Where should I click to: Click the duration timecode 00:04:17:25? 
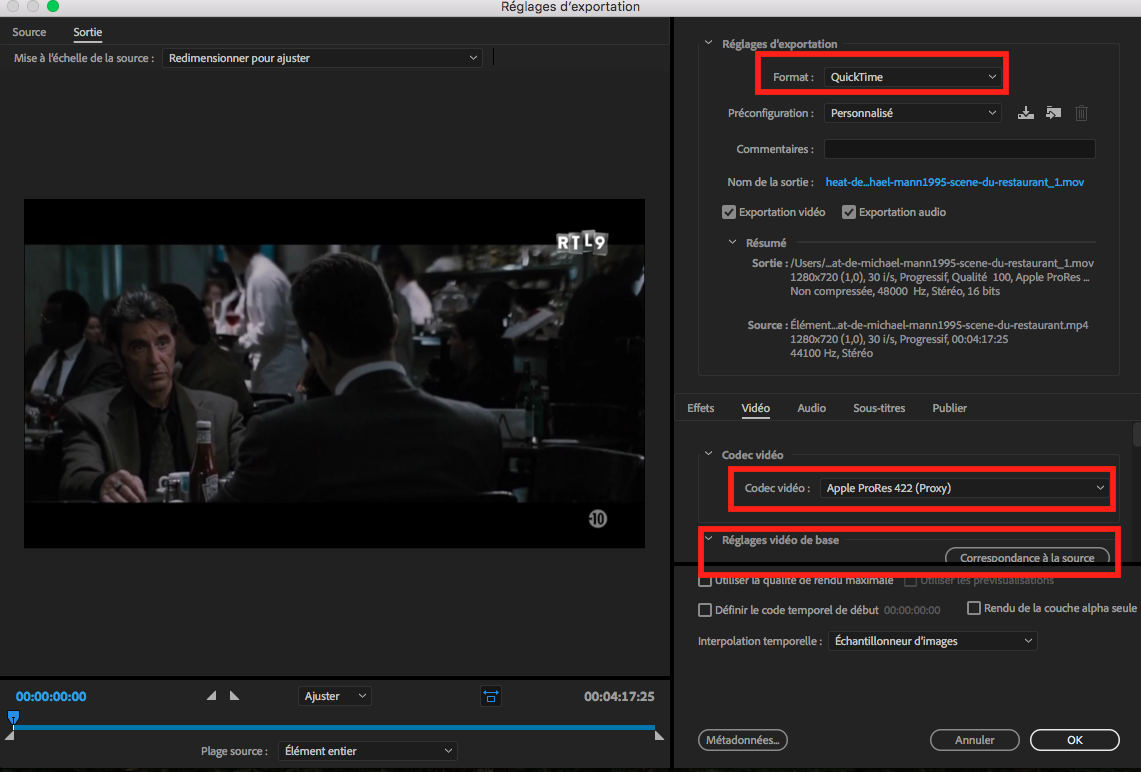pyautogui.click(x=619, y=696)
